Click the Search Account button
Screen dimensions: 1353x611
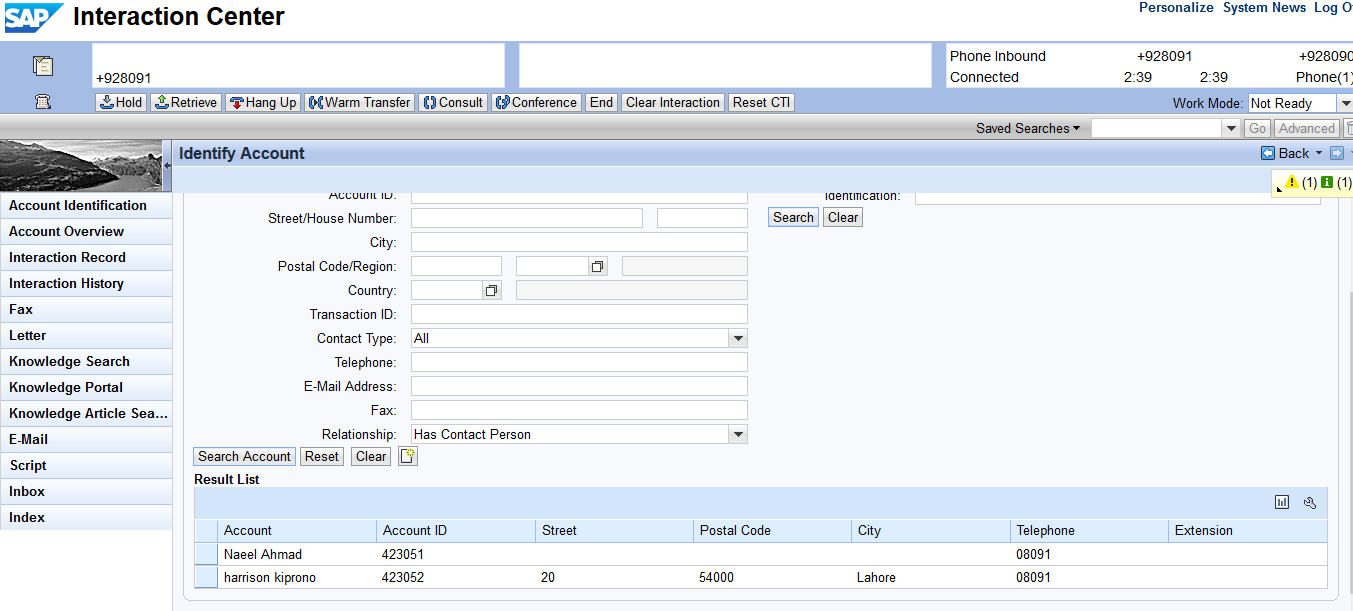(244, 456)
